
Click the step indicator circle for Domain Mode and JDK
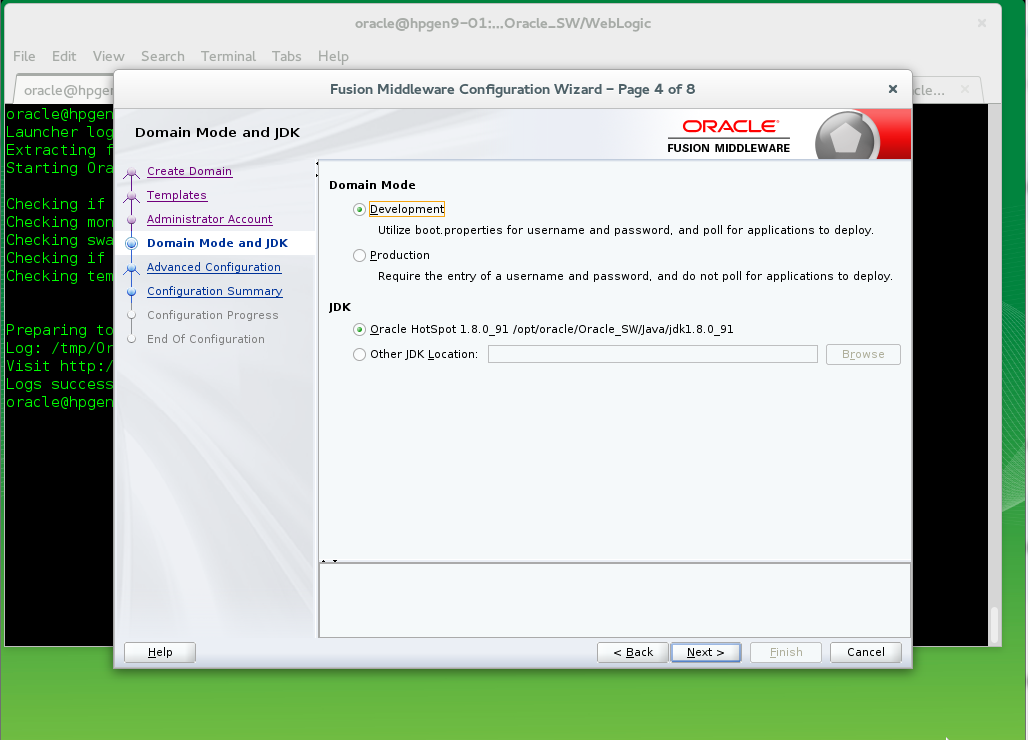[131, 243]
